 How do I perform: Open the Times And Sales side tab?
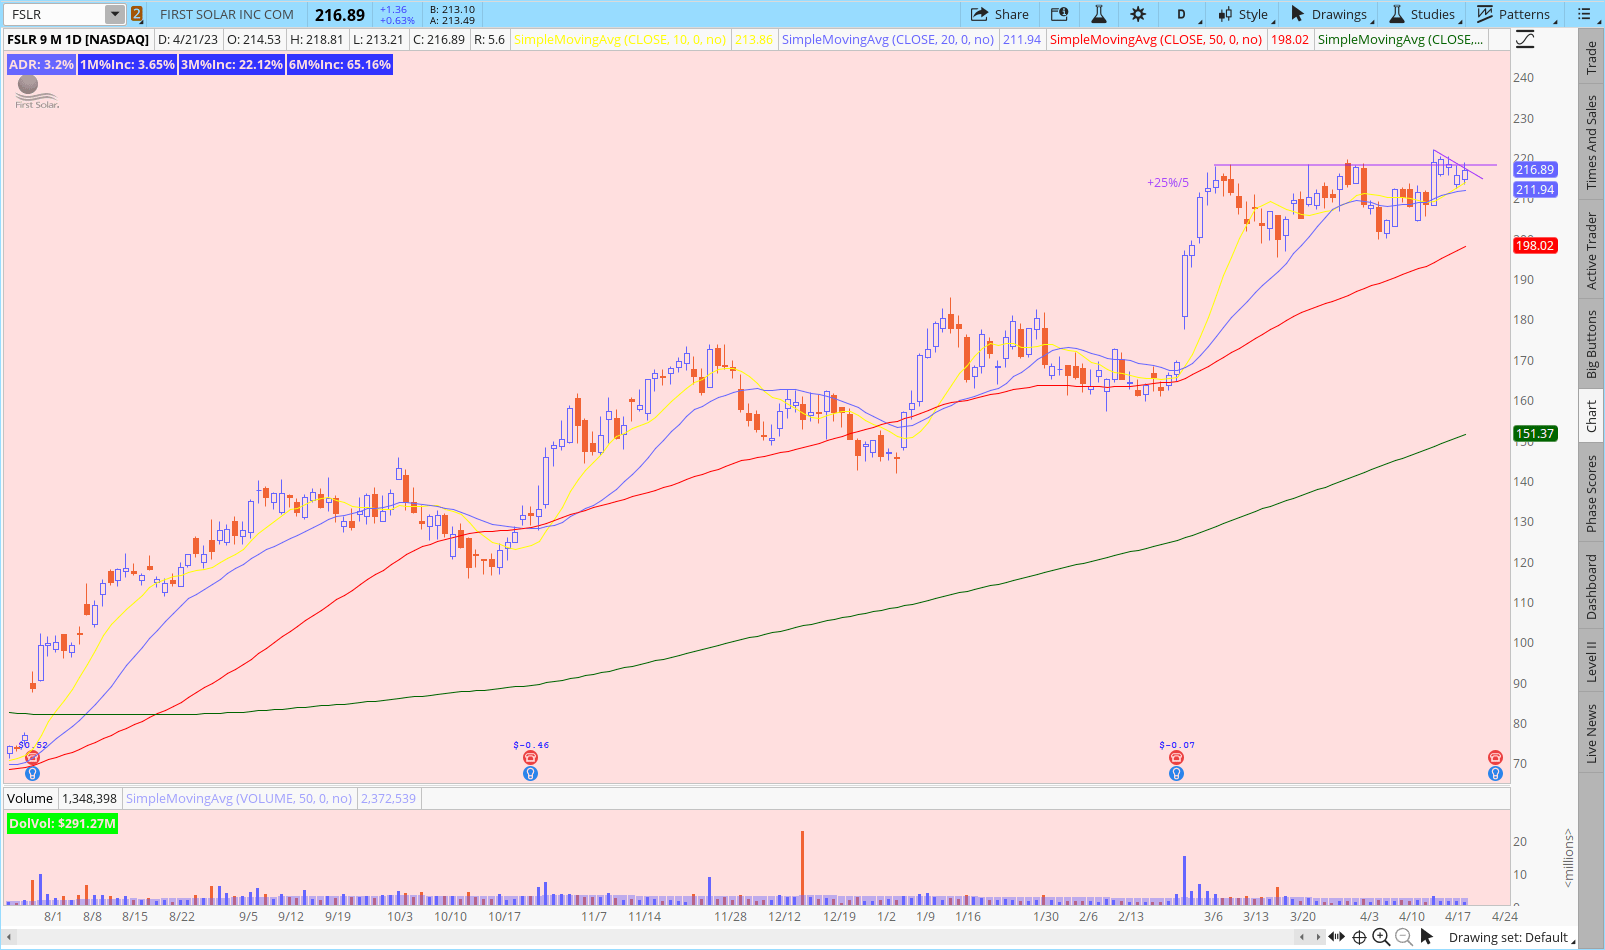1592,142
